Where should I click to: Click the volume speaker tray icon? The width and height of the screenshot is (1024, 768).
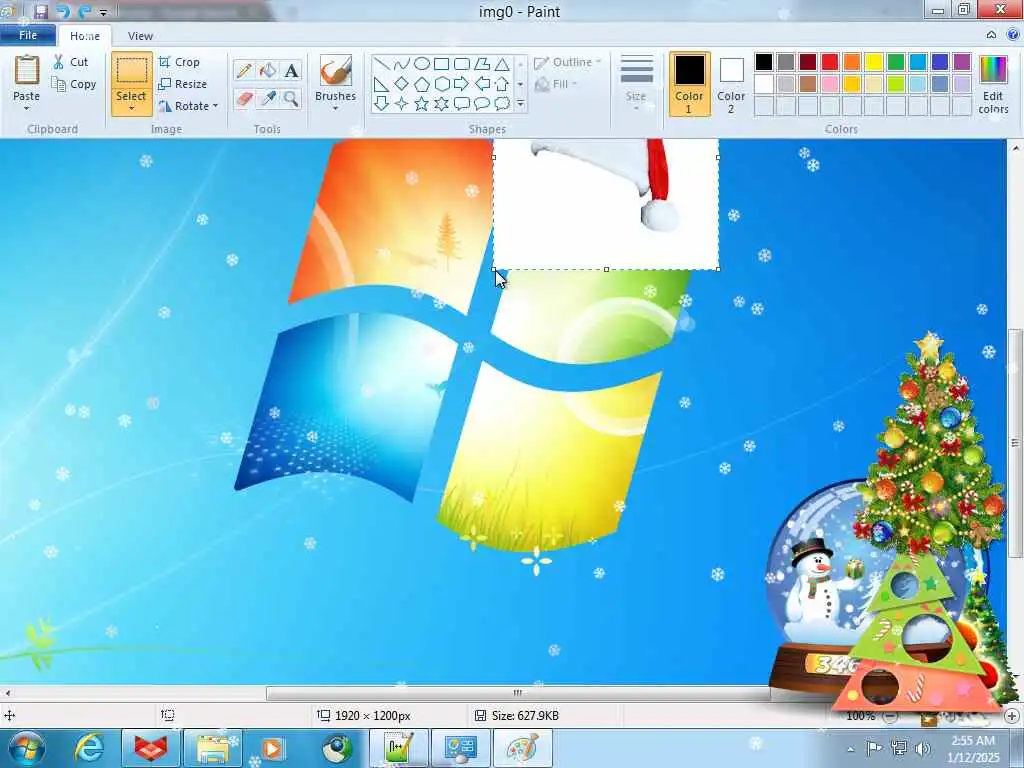(x=922, y=748)
